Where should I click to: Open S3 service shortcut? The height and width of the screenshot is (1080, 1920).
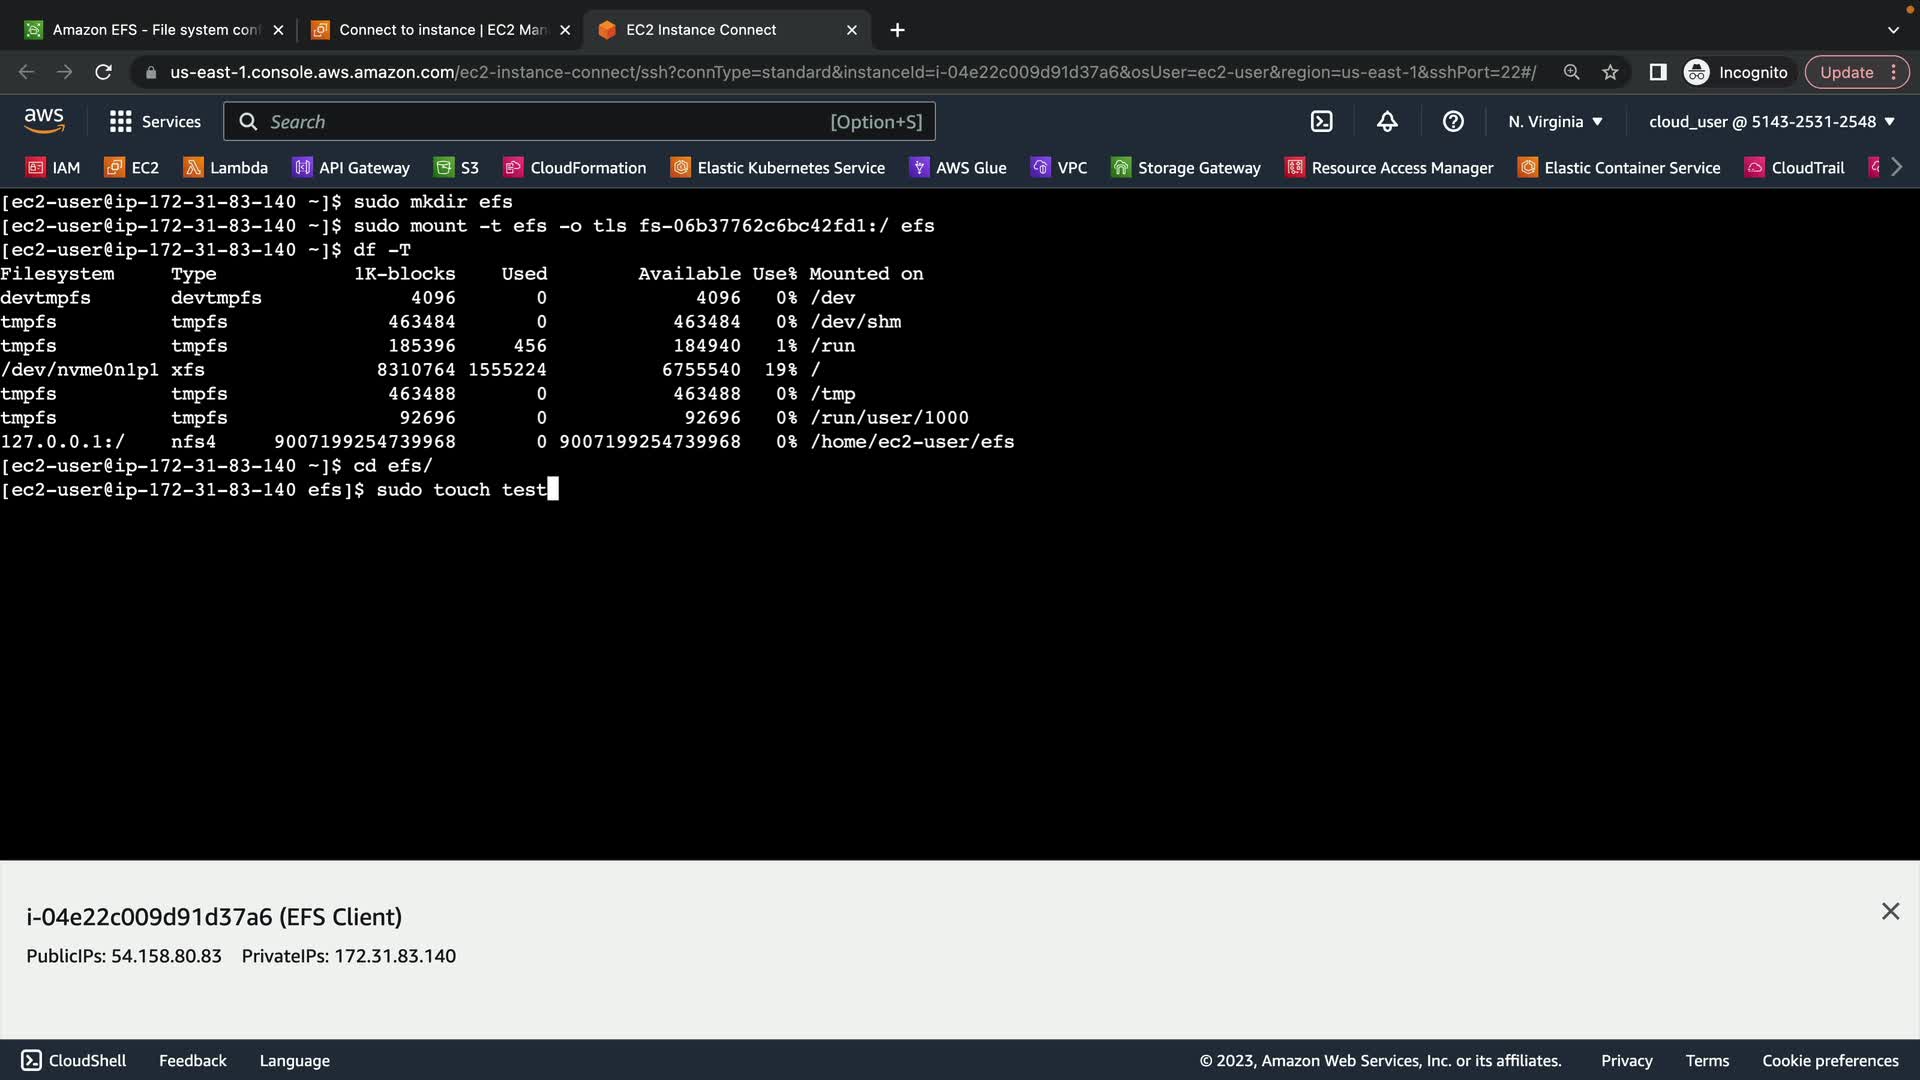(x=457, y=167)
